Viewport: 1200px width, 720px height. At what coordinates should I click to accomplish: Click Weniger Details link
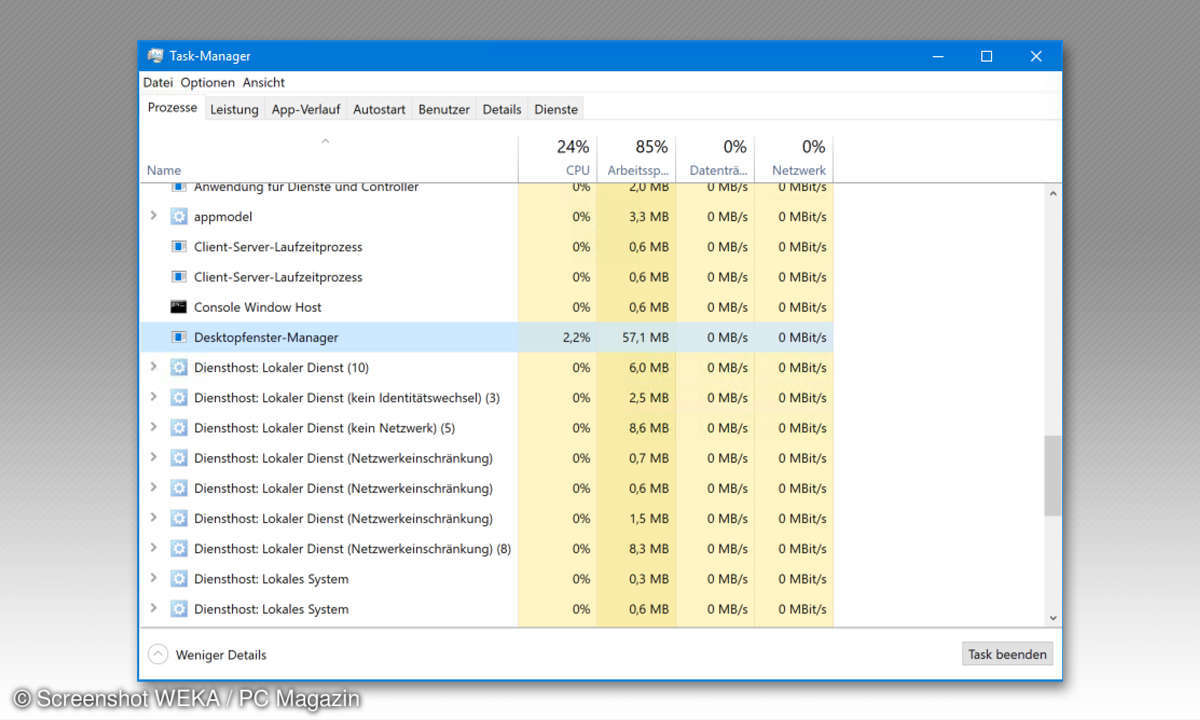tap(221, 655)
